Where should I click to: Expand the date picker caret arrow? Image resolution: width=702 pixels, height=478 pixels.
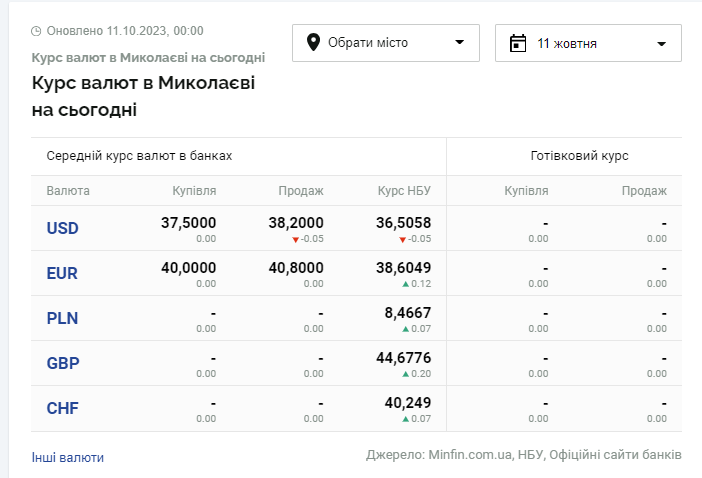(661, 44)
